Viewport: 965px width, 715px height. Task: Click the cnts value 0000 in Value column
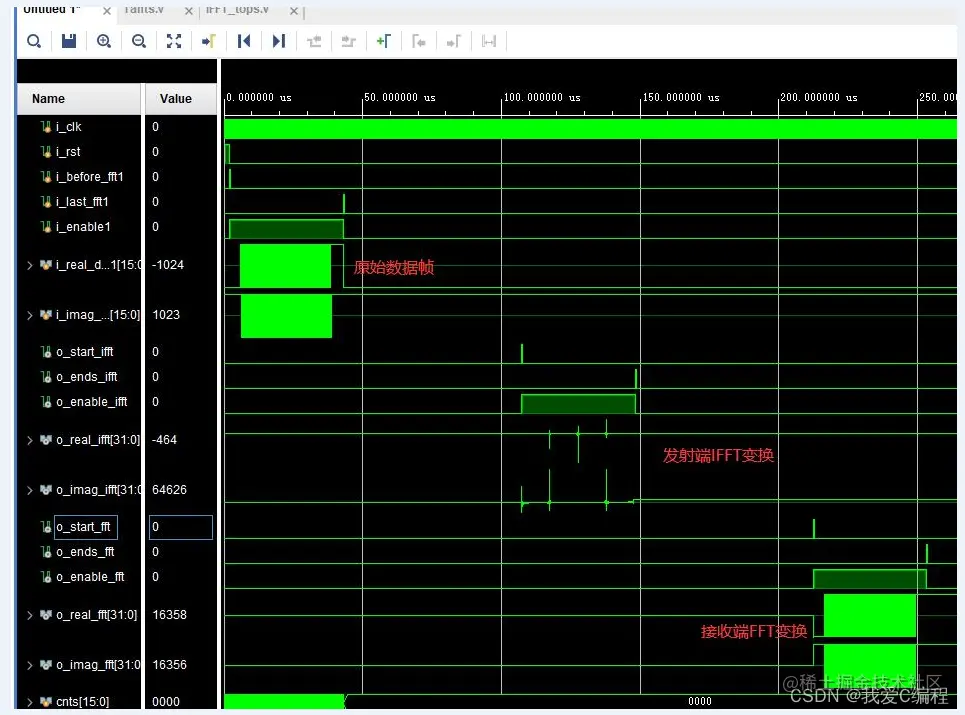166,701
